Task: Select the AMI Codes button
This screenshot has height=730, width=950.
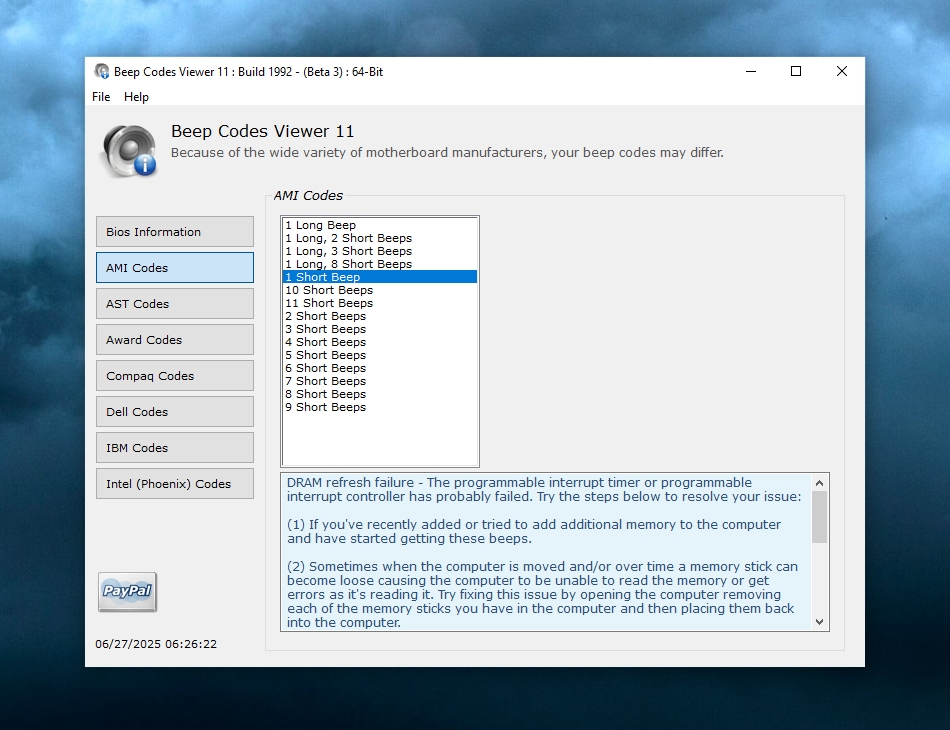Action: 174,268
